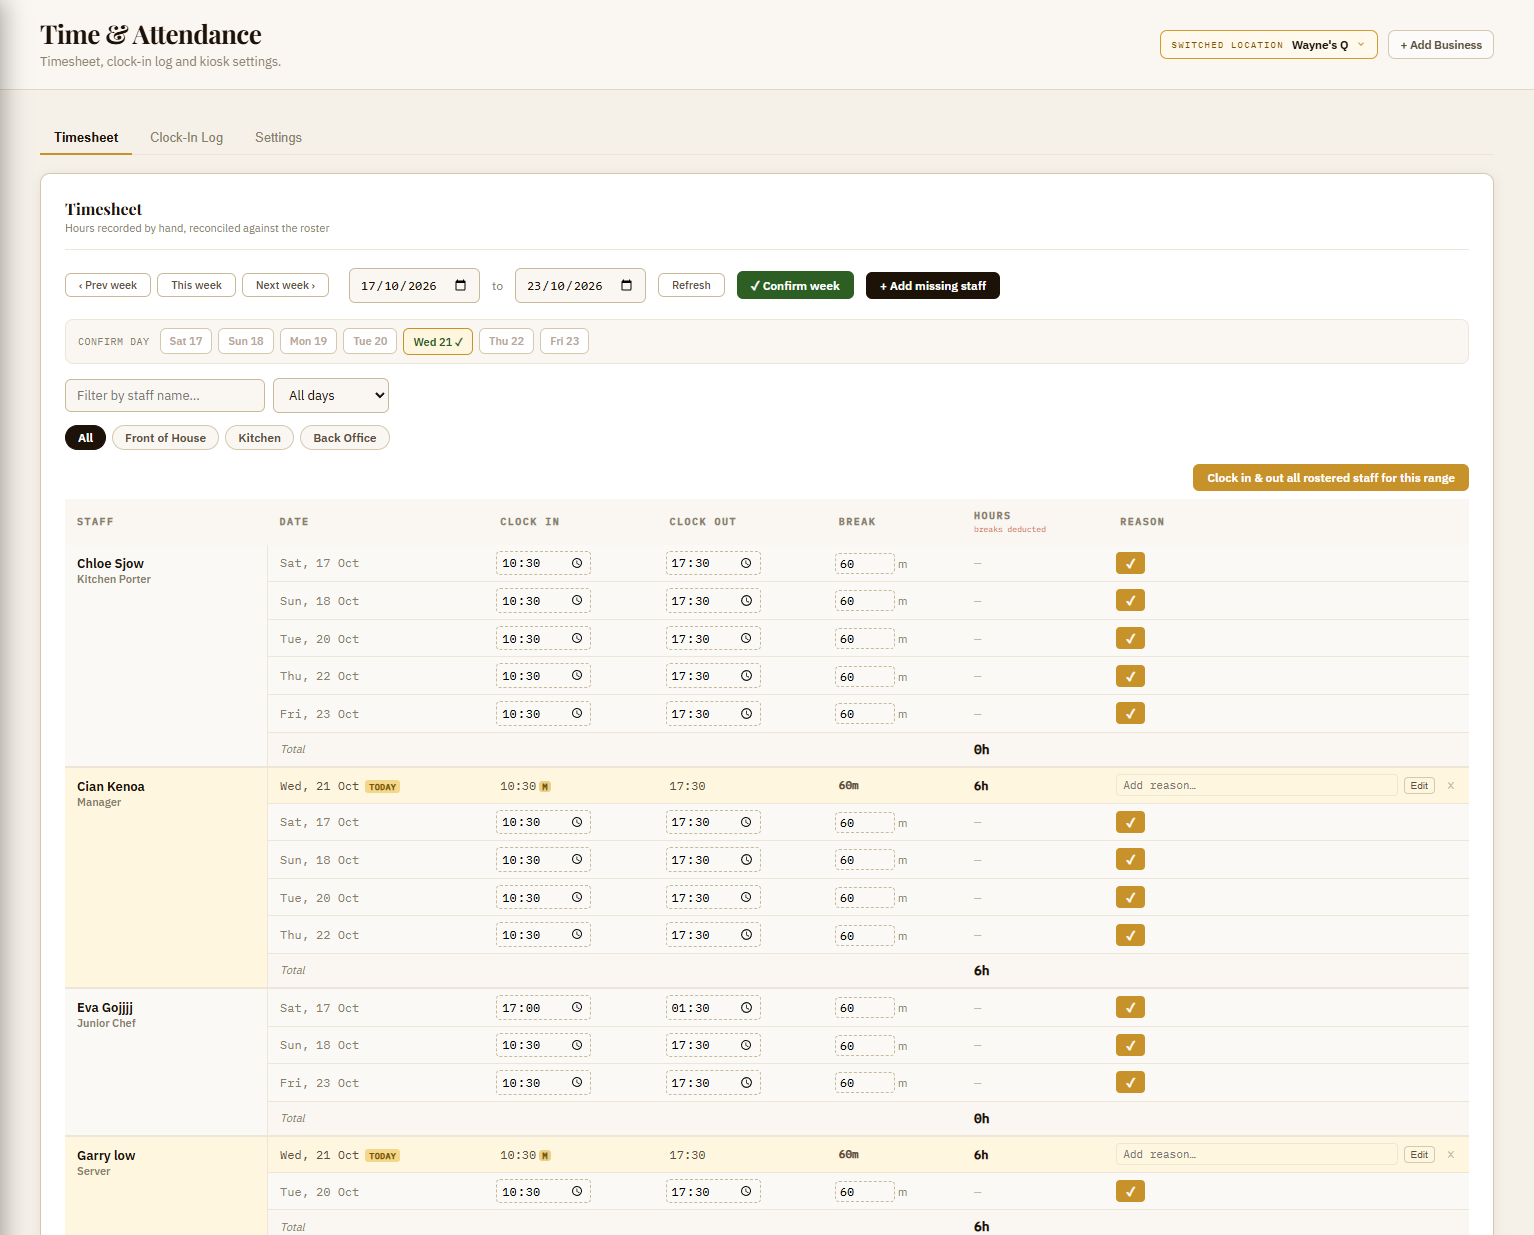
Task: Remove Garry low's Wed 21 Oct entry
Action: pyautogui.click(x=1451, y=1155)
